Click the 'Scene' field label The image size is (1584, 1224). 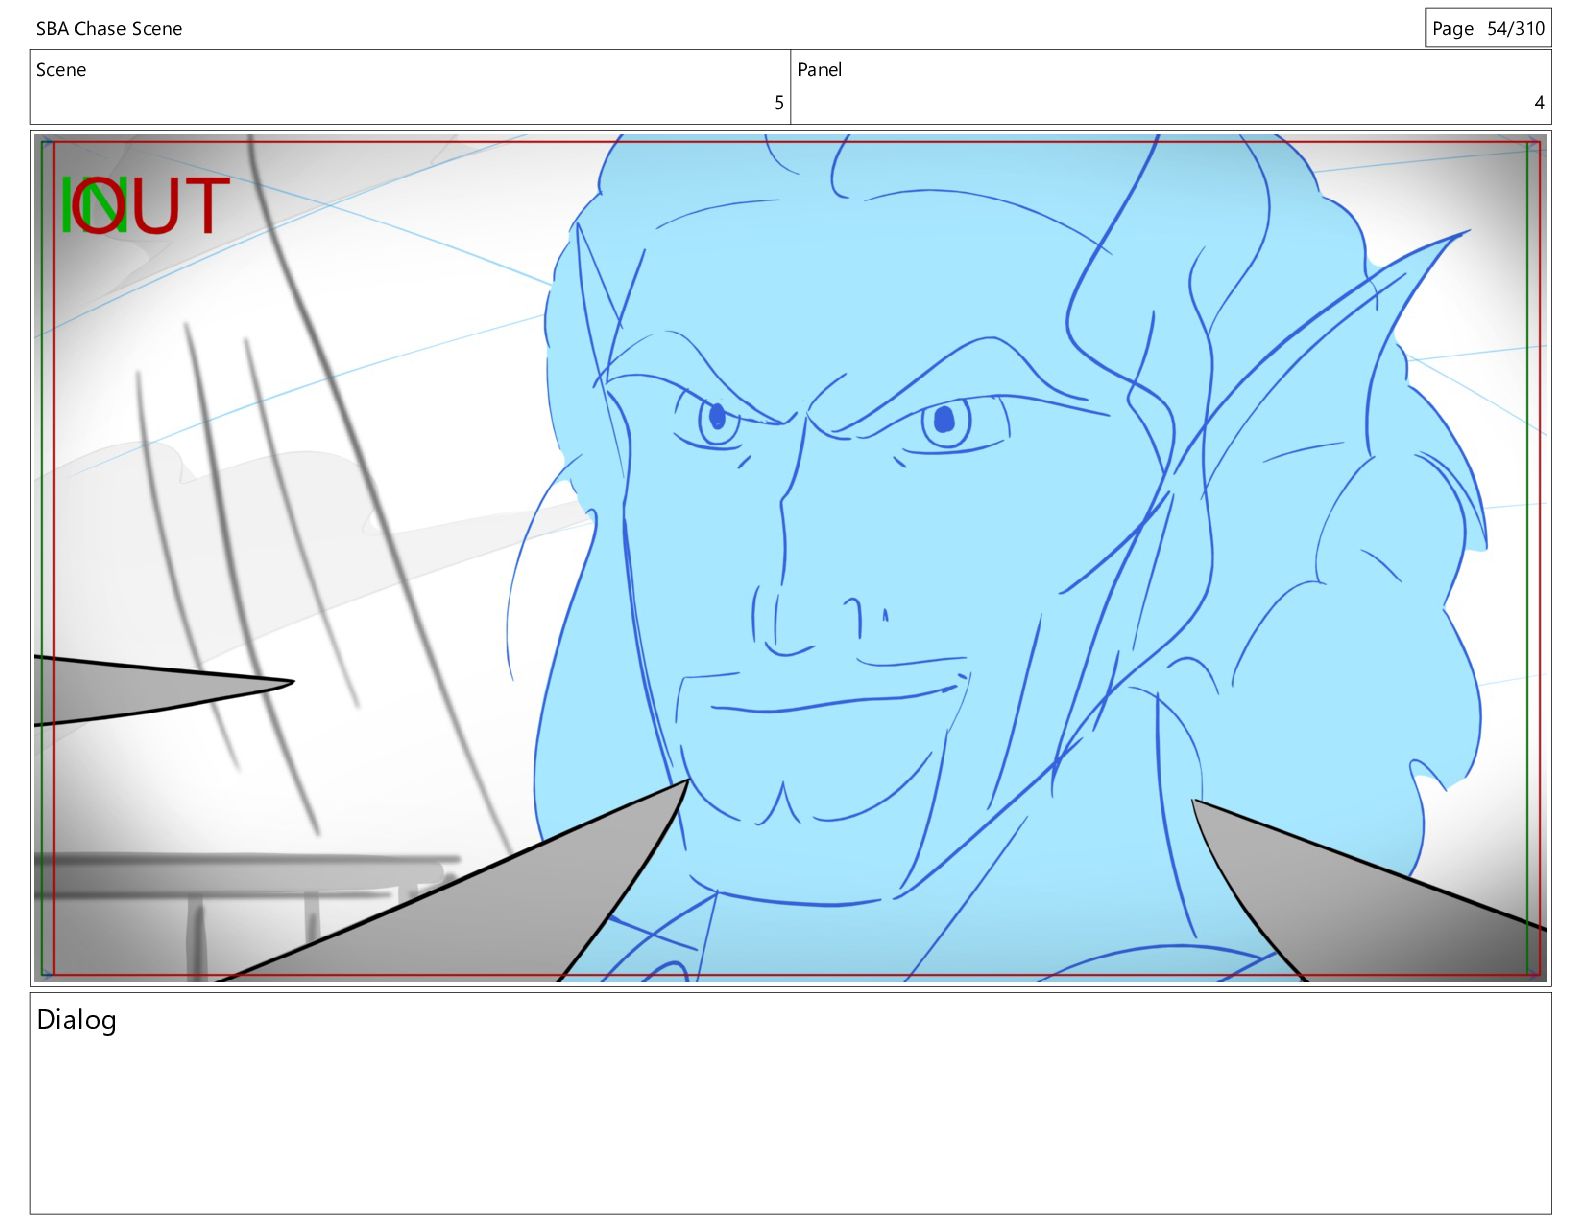61,70
